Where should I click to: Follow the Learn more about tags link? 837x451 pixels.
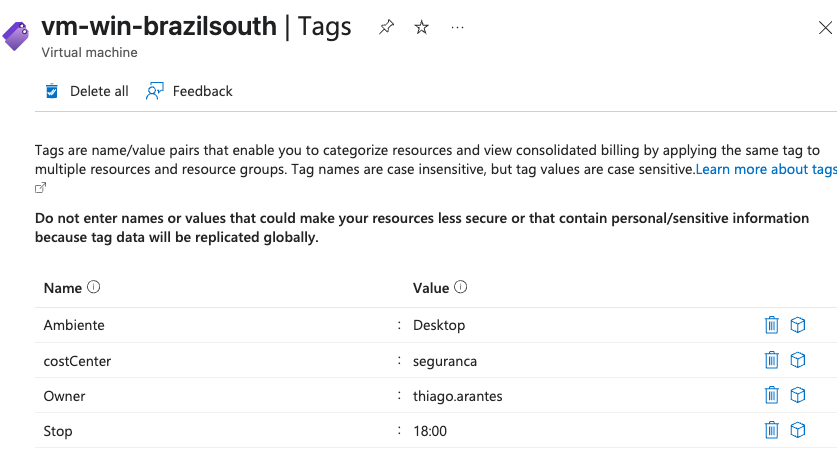[766, 169]
